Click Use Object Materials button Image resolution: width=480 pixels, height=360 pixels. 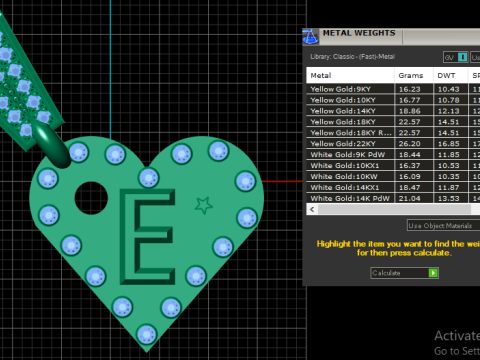(443, 226)
